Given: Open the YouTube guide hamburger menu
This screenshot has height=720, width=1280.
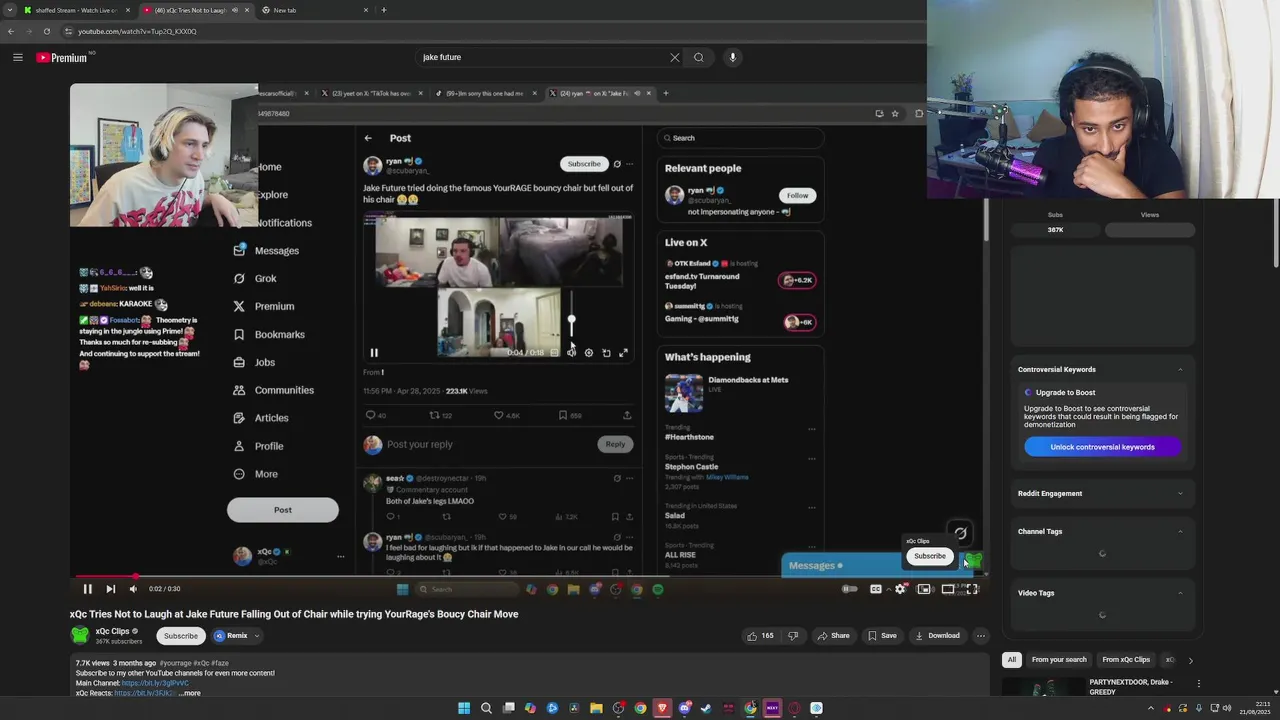Looking at the screenshot, I should 17,57.
